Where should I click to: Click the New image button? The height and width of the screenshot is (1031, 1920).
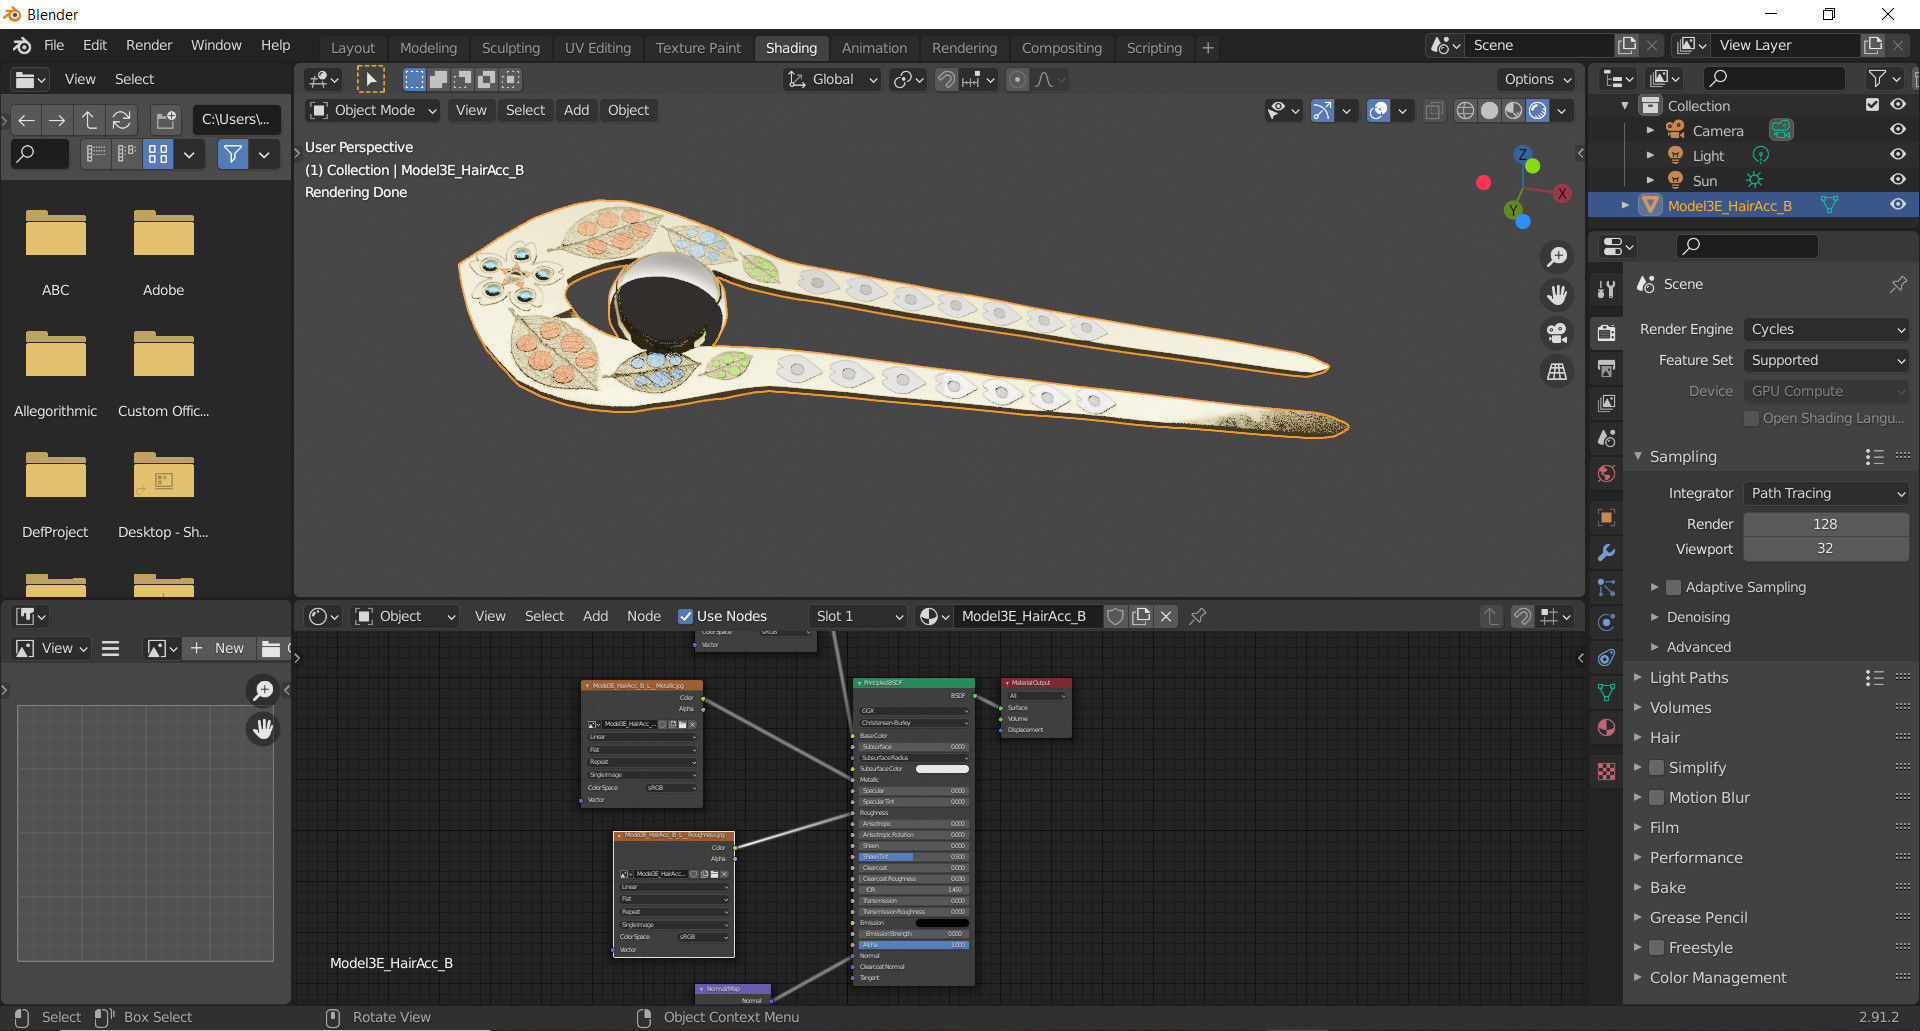point(218,648)
